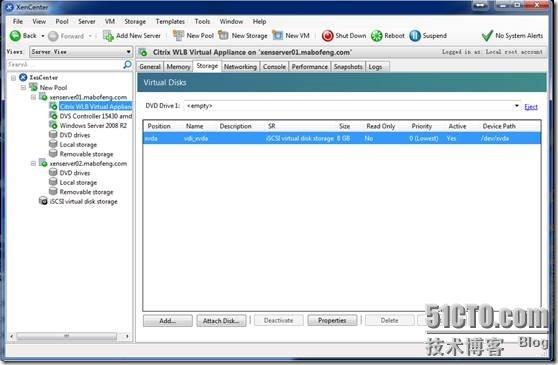This screenshot has width=558, height=365.
Task: Click the Add... button
Action: coord(168,321)
